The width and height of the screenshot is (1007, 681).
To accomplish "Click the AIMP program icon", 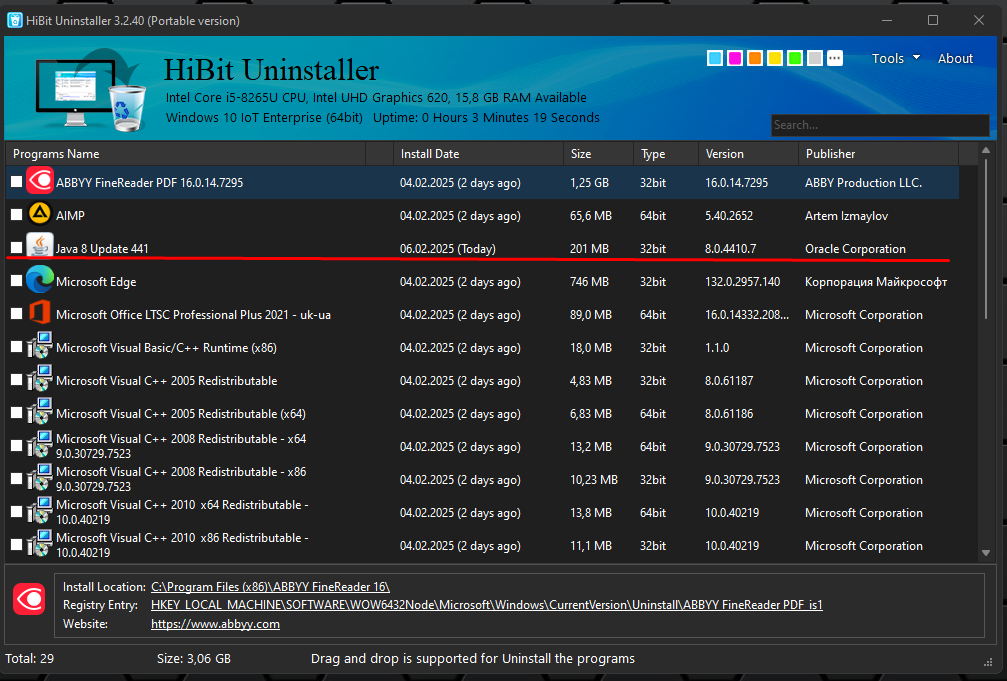I will (x=40, y=215).
